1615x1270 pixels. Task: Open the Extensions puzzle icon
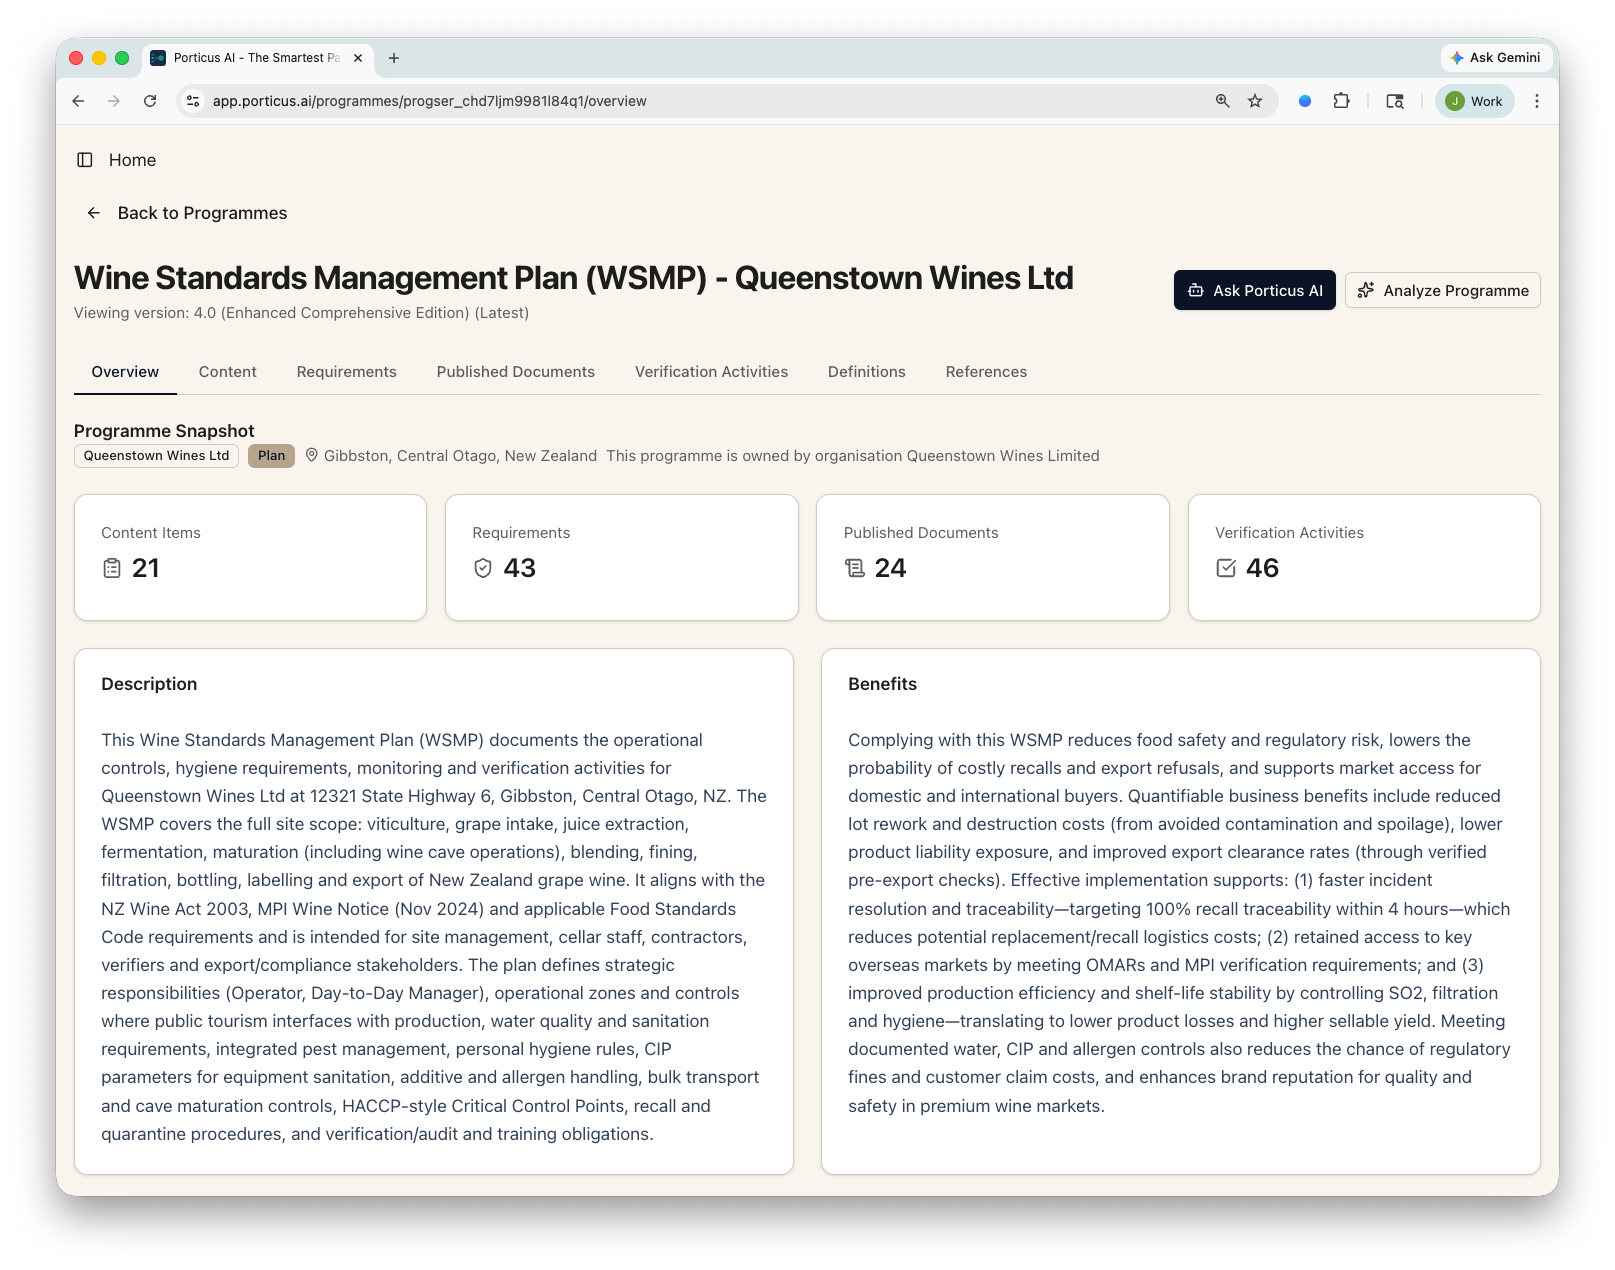[x=1342, y=101]
